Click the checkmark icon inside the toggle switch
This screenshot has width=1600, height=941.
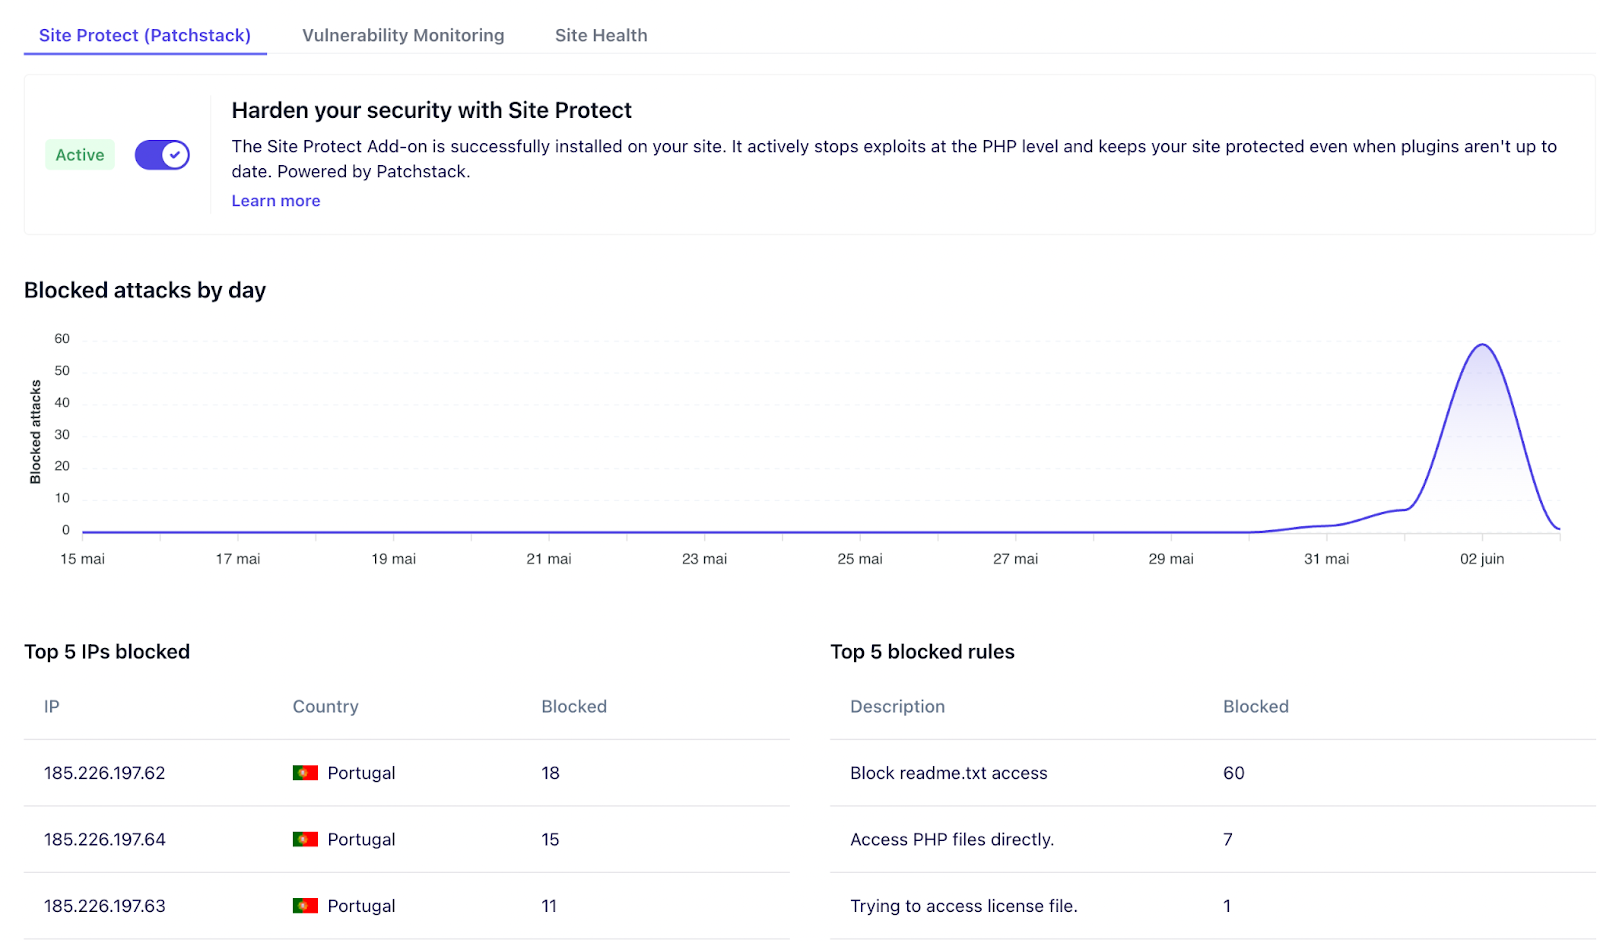[x=172, y=155]
